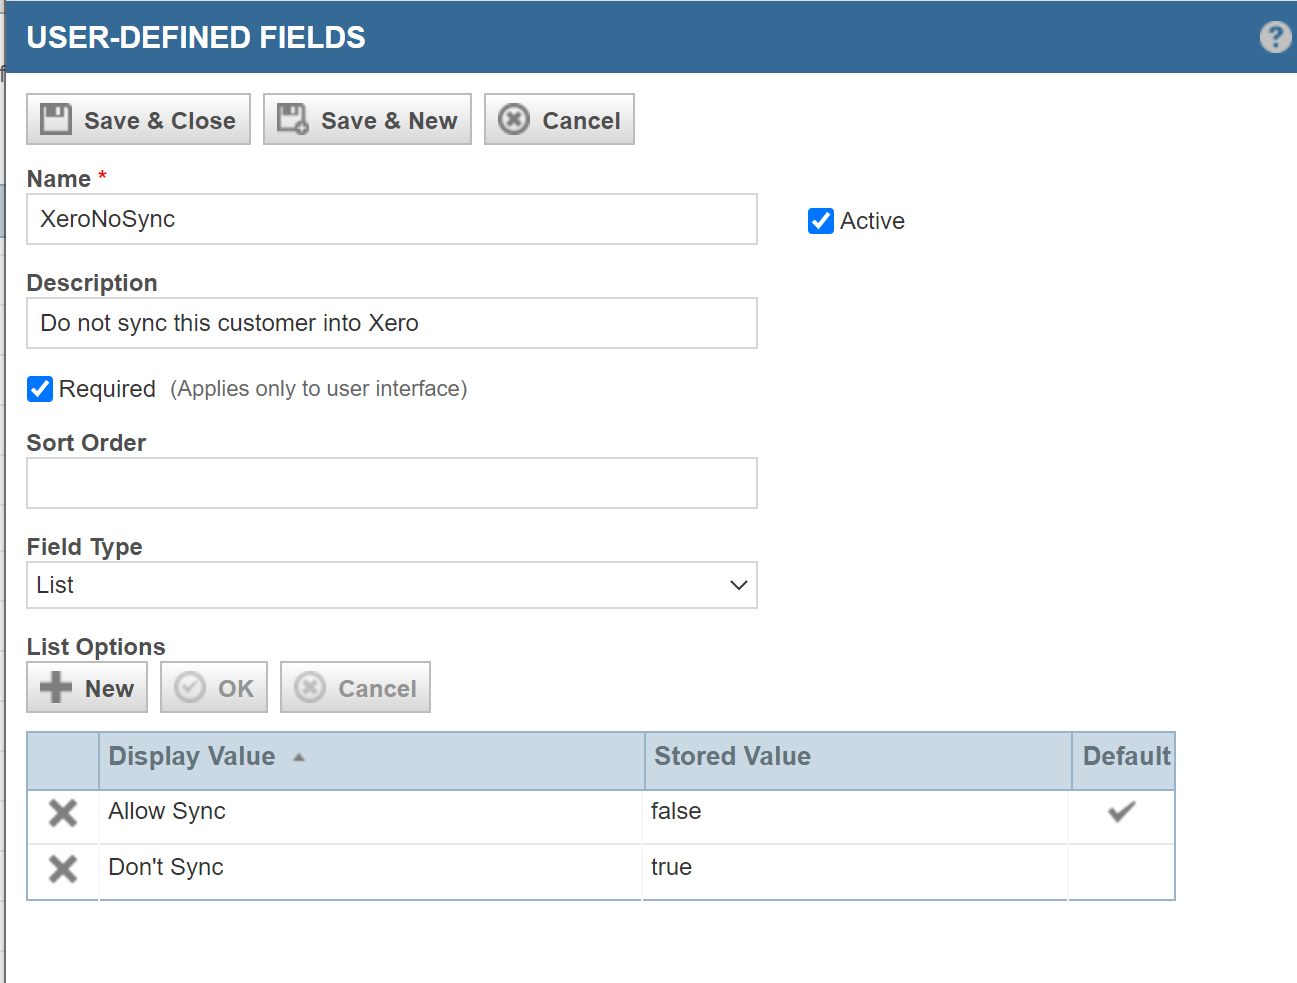Screen dimensions: 1297x983
Task: Delete the Allow Sync list option
Action: tap(63, 813)
